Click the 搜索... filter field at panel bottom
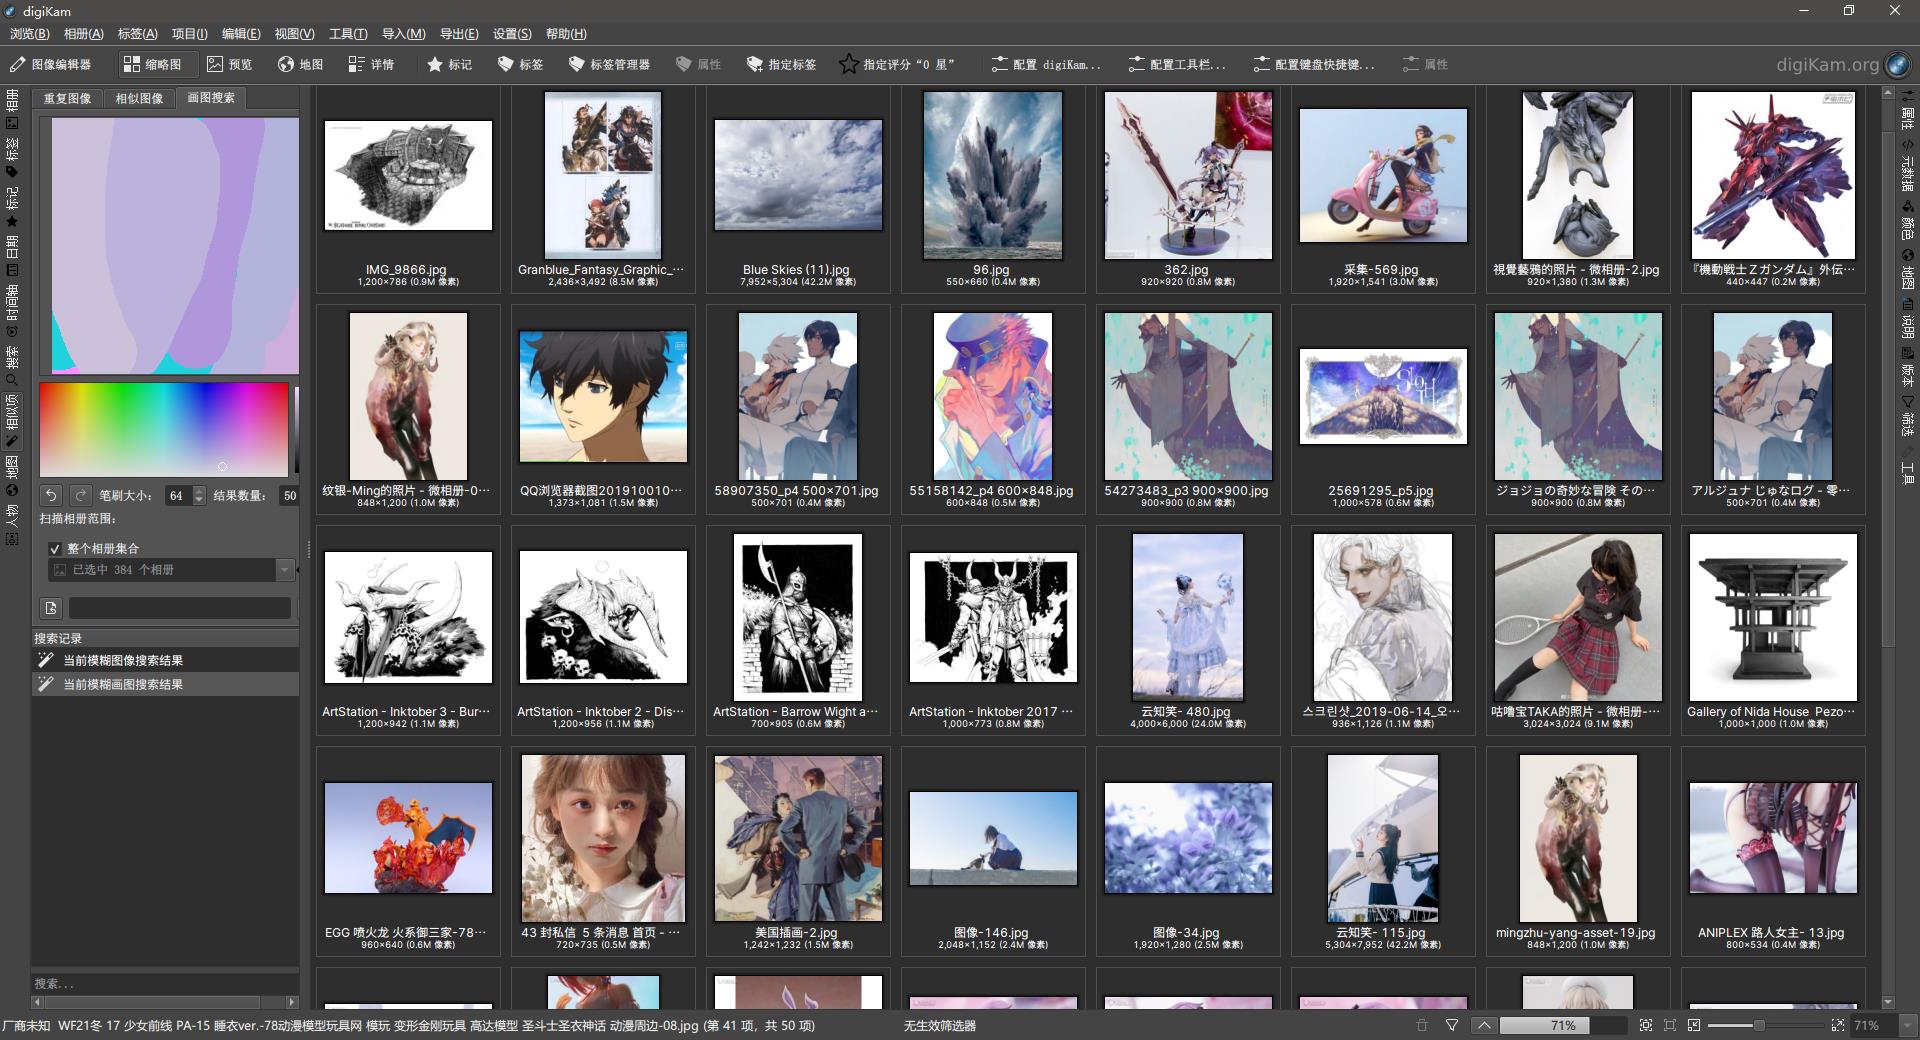Image resolution: width=1920 pixels, height=1040 pixels. (x=165, y=983)
